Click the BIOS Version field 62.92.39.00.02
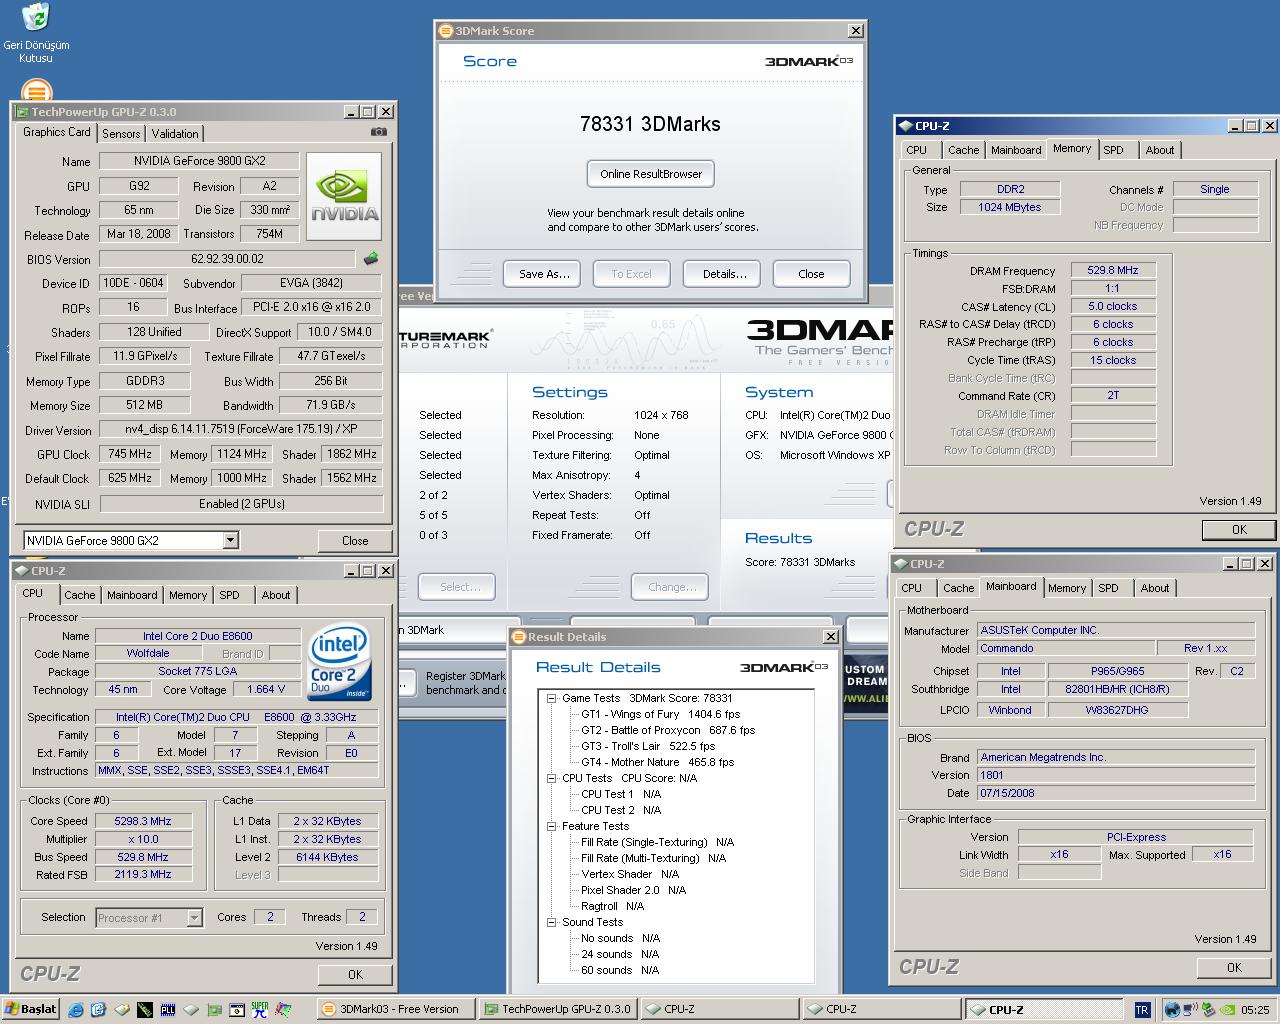The width and height of the screenshot is (1280, 1024). click(227, 259)
